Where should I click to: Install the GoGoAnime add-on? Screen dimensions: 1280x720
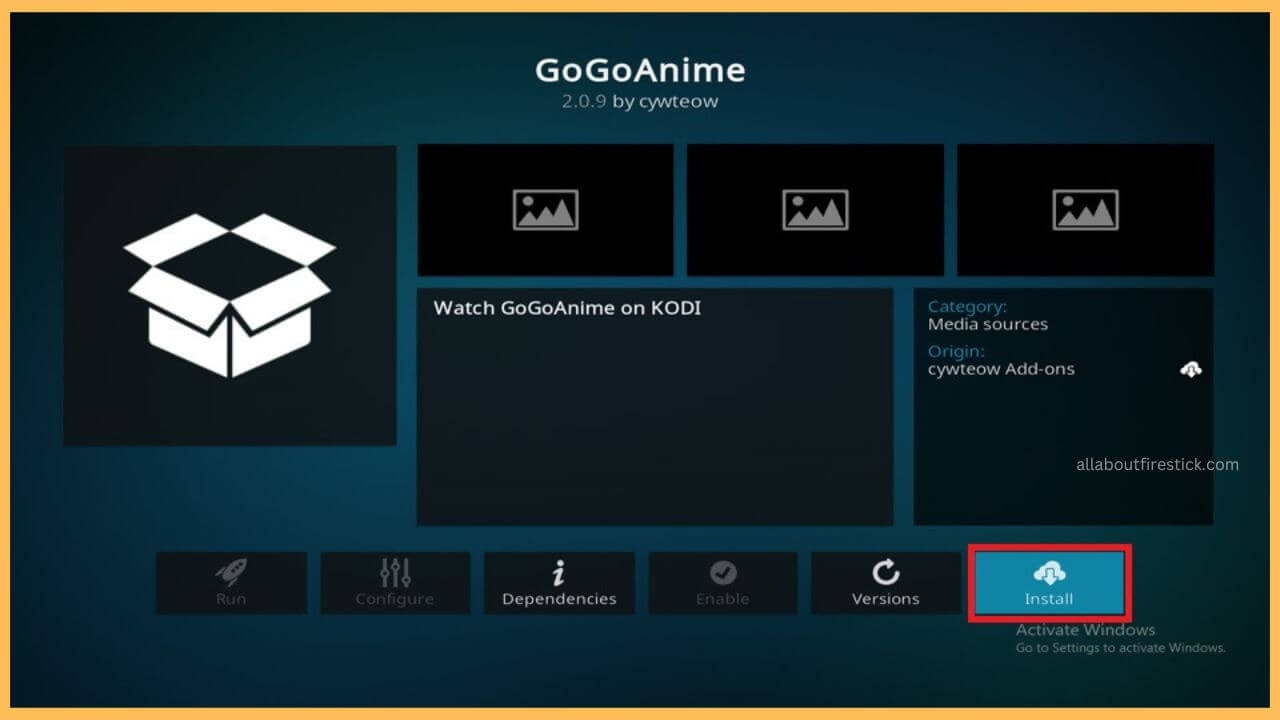pyautogui.click(x=1049, y=583)
